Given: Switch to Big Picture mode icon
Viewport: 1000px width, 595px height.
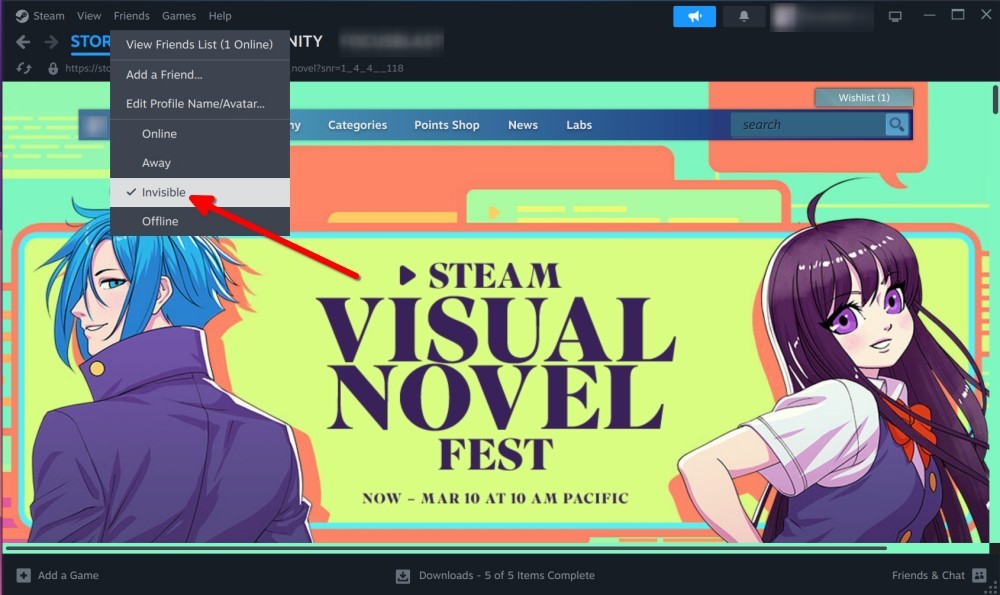Looking at the screenshot, I should click(895, 17).
